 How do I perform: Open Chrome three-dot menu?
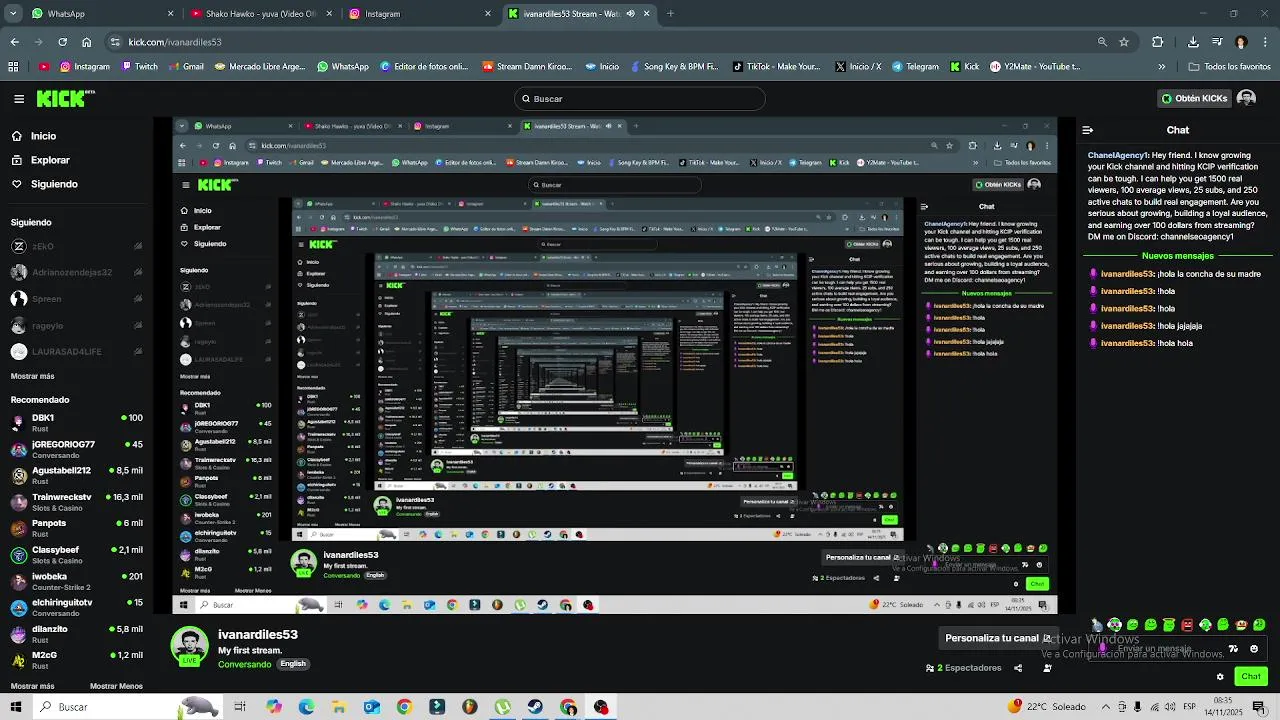pos(1265,42)
